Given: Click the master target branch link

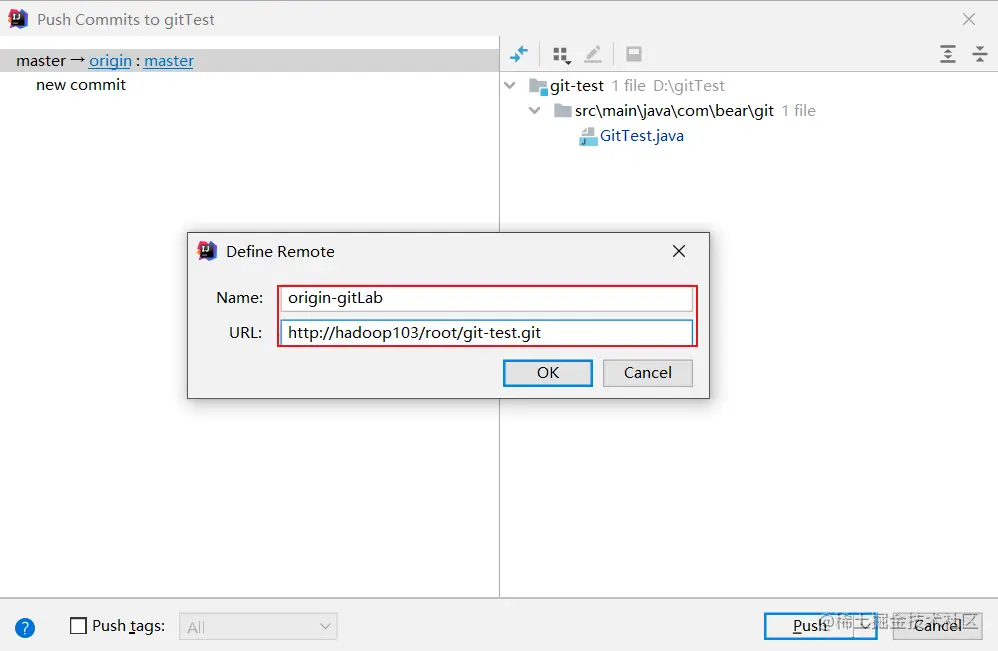Looking at the screenshot, I should [x=169, y=61].
